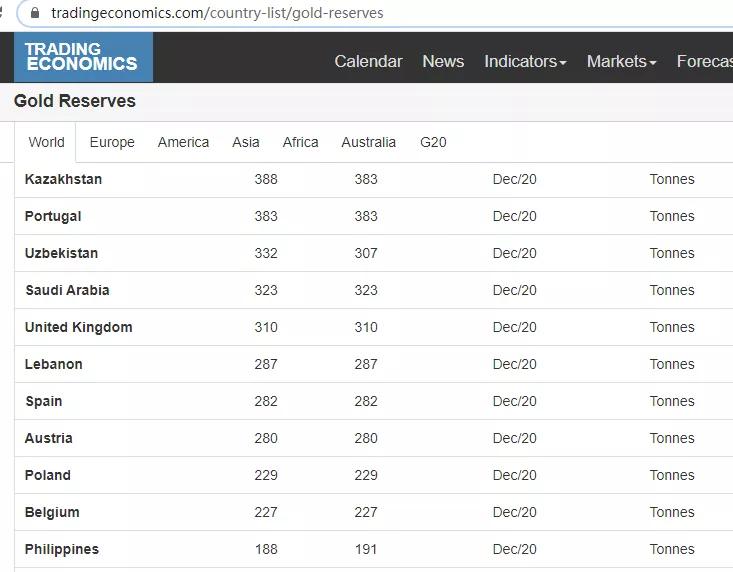Open the Portugal country link
This screenshot has width=733, height=572.
53,216
